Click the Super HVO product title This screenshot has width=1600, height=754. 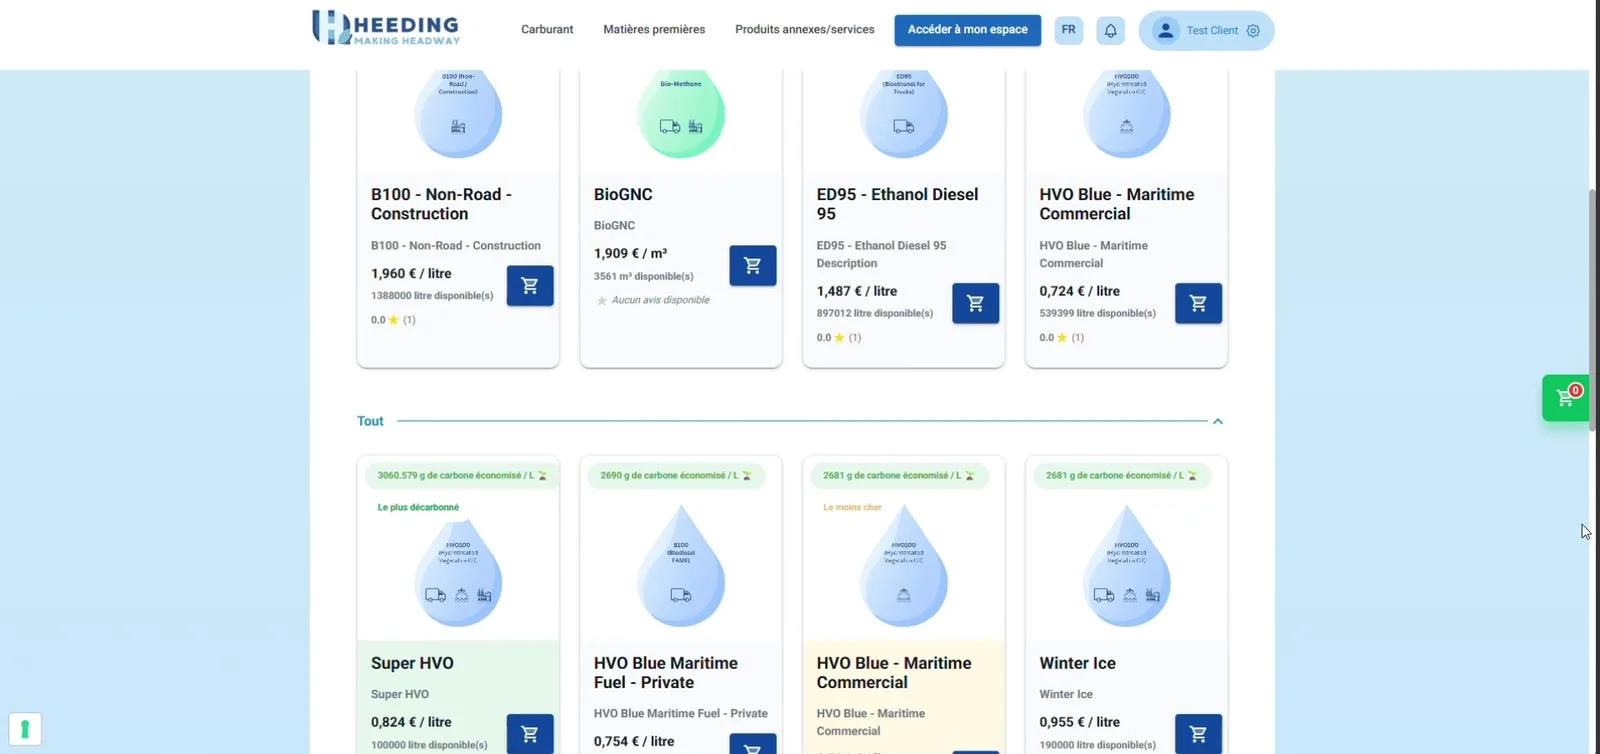click(x=412, y=663)
